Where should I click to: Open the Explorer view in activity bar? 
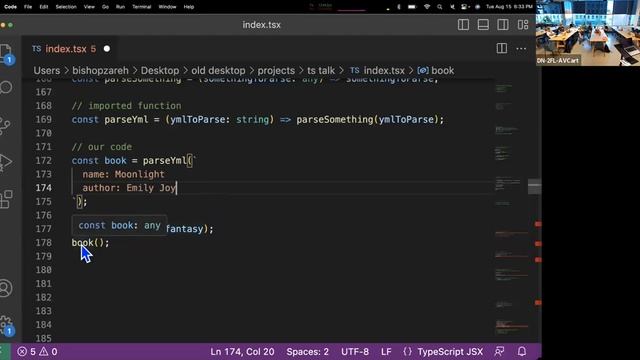pos(6,54)
